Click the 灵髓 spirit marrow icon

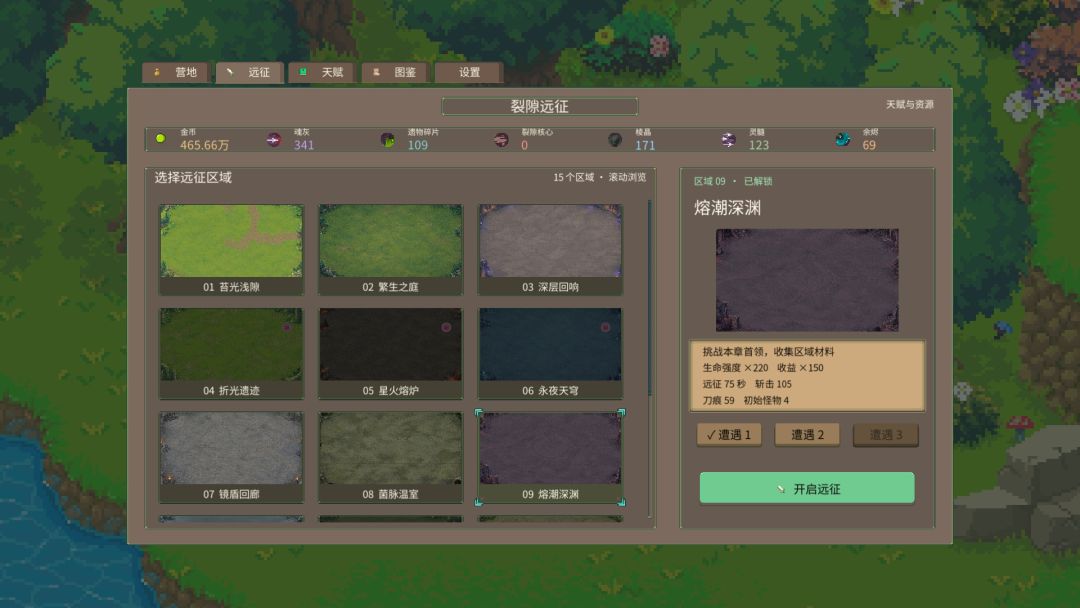pyautogui.click(x=729, y=140)
